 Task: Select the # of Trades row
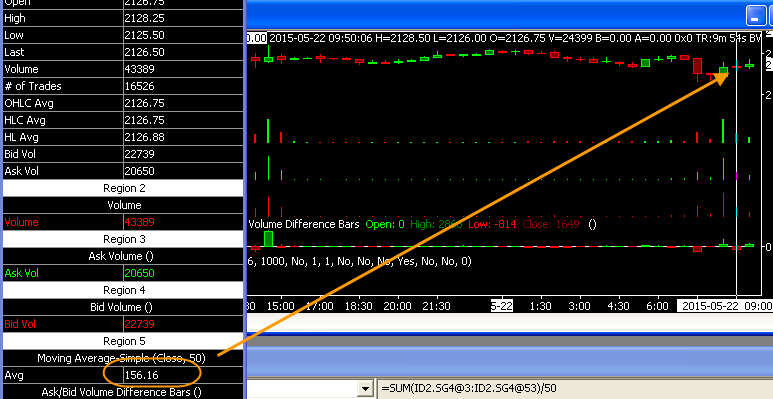tap(123, 86)
